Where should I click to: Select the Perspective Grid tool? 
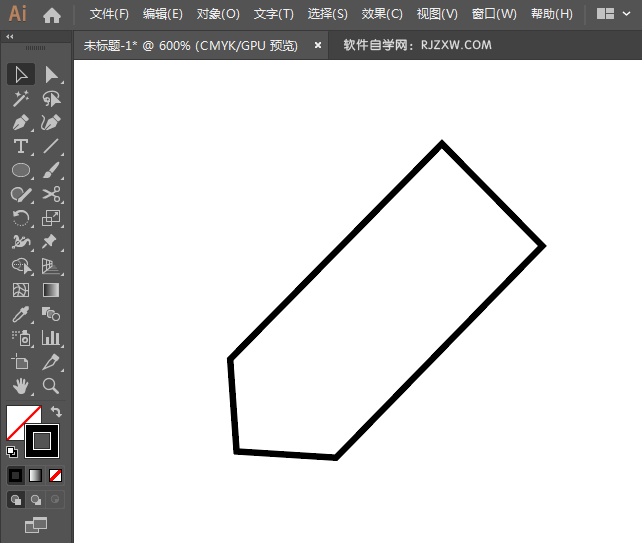point(51,266)
